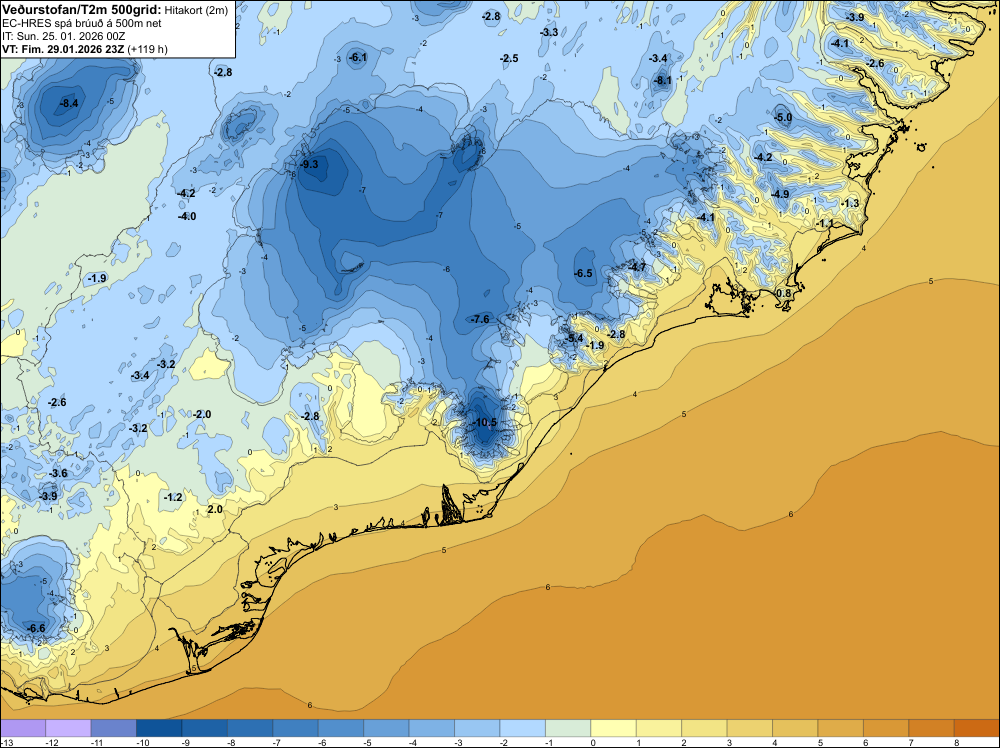This screenshot has width=1000, height=748.
Task: Click the initial time 'IT: Sun. 25. 01. 2026 00Z'
Action: (63, 36)
